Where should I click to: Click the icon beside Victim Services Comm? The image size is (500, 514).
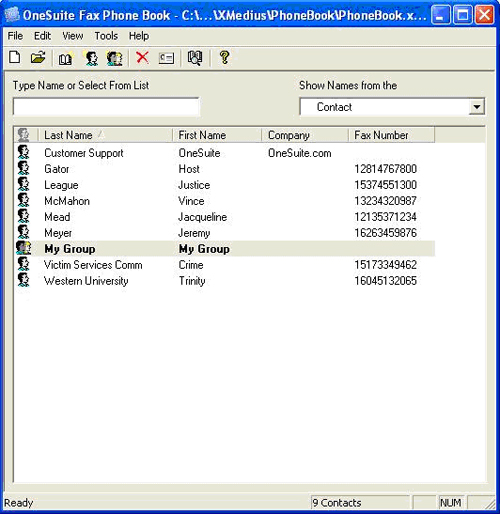point(23,264)
